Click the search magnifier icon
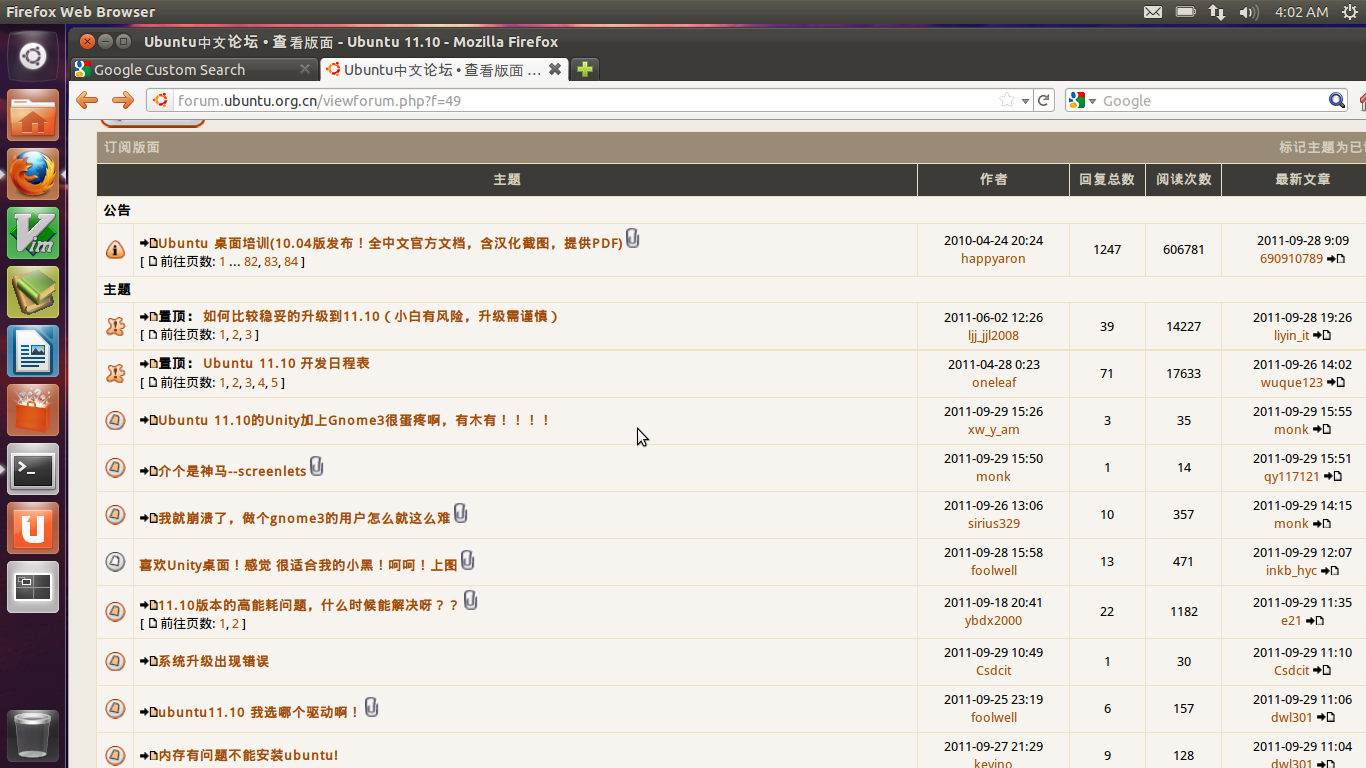Image resolution: width=1366 pixels, height=768 pixels. point(1337,100)
